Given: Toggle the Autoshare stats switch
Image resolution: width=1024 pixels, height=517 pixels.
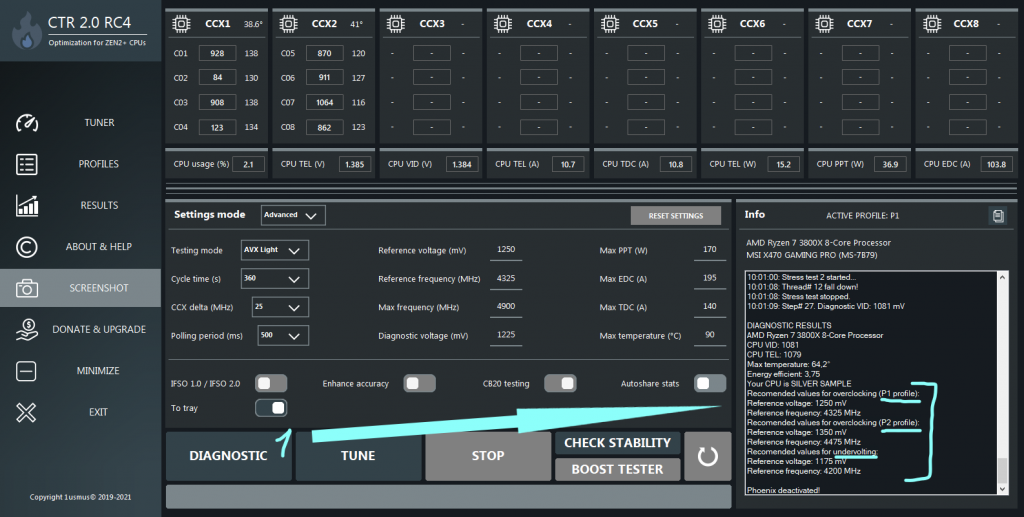Looking at the screenshot, I should point(709,383).
